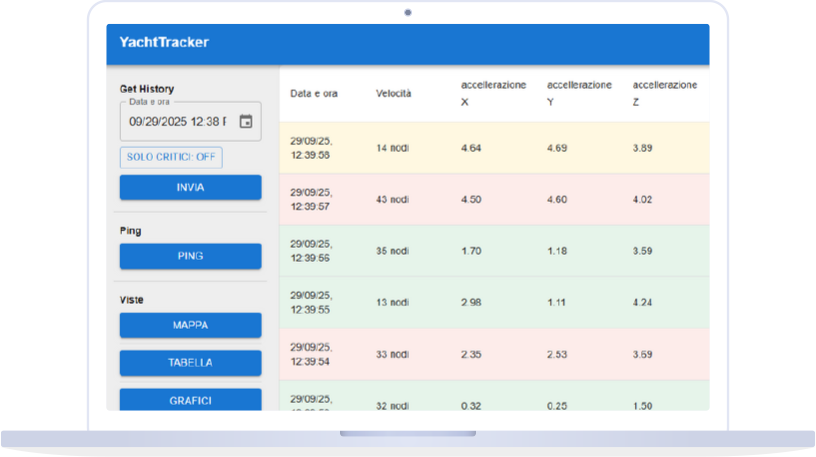Click the accellerazione Z column header
This screenshot has width=816, height=457.
pos(665,93)
